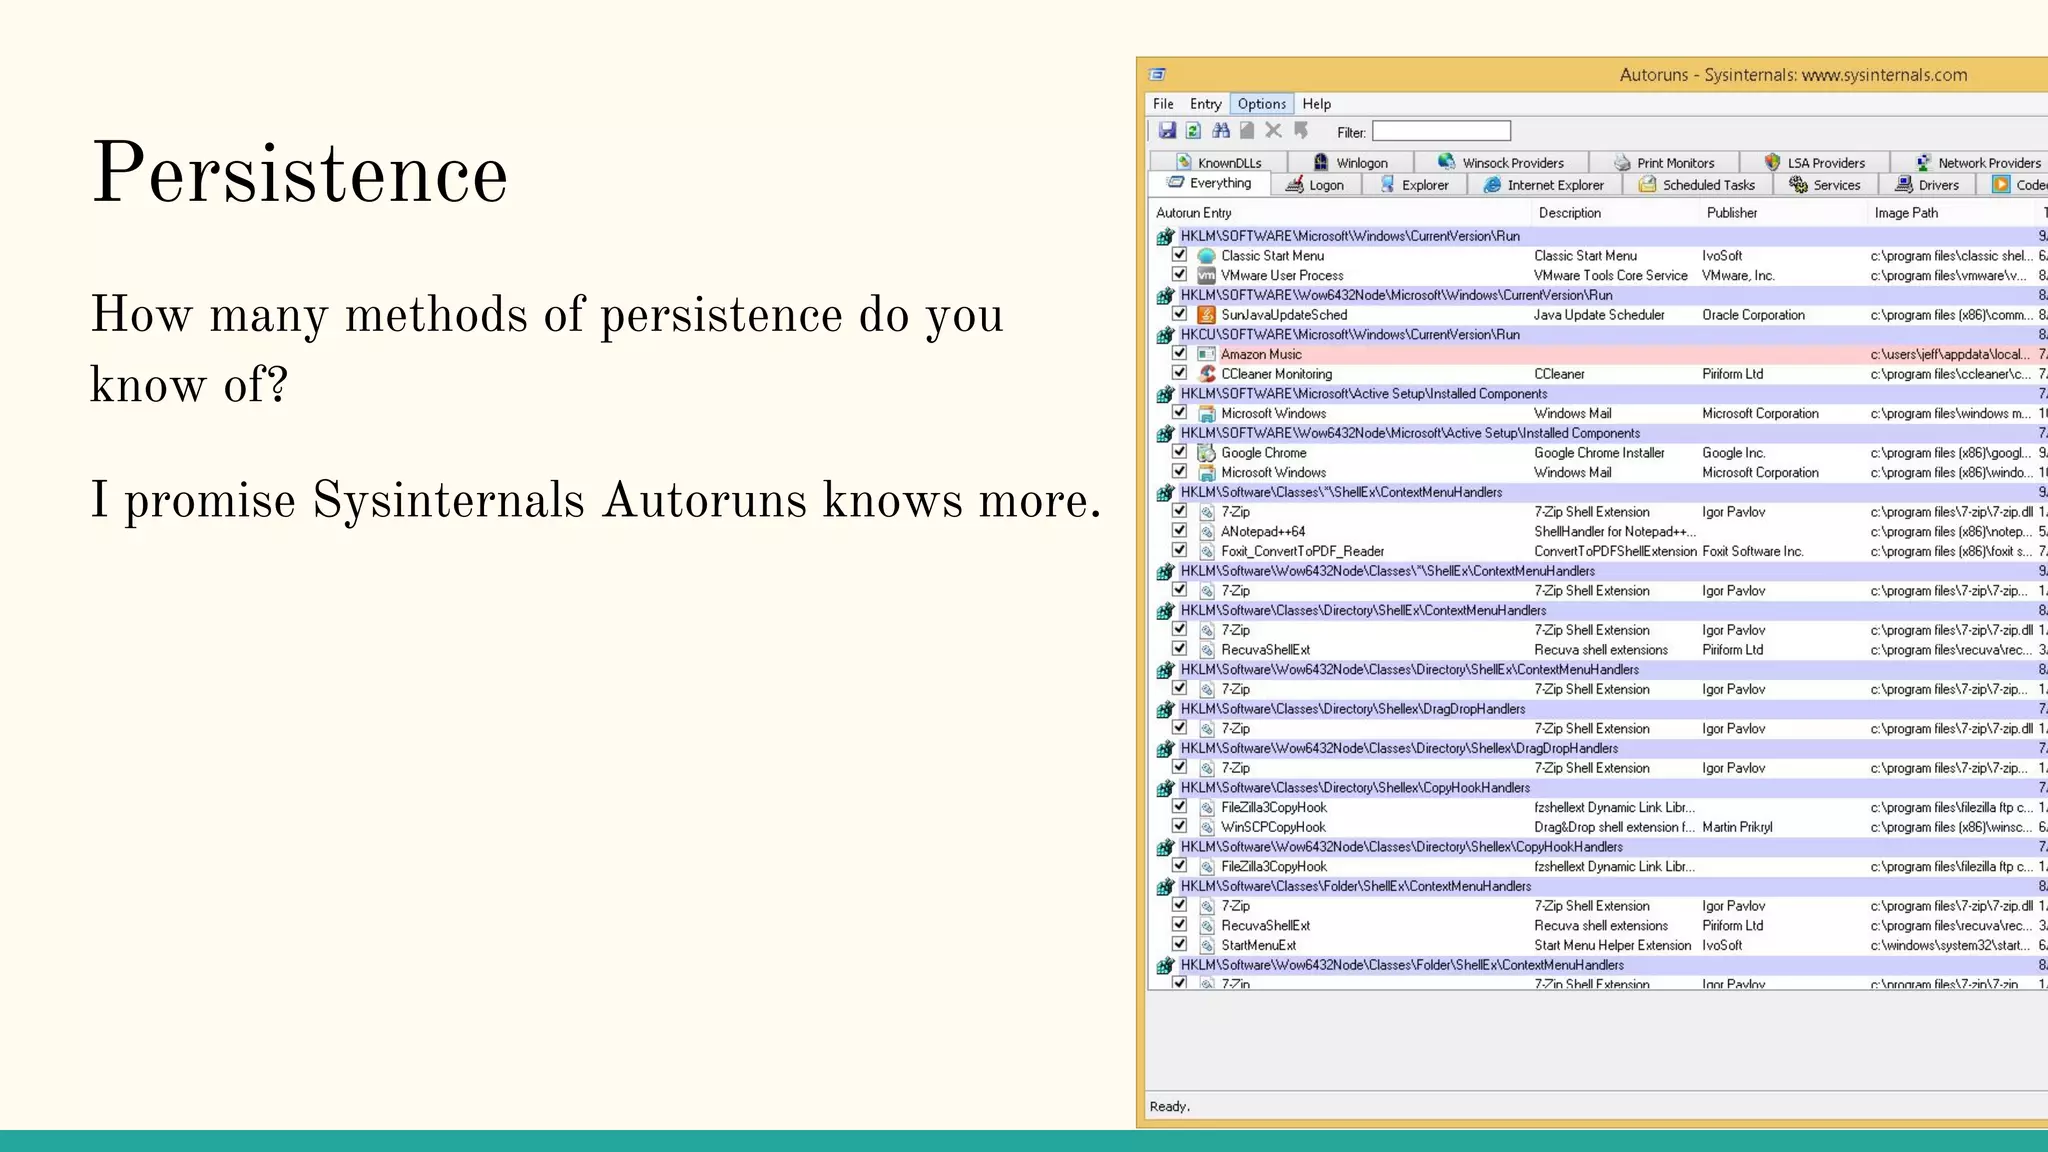This screenshot has height=1152, width=2048.
Task: Select the 'Oracle Corporation' publisher cell
Action: coord(1753,315)
